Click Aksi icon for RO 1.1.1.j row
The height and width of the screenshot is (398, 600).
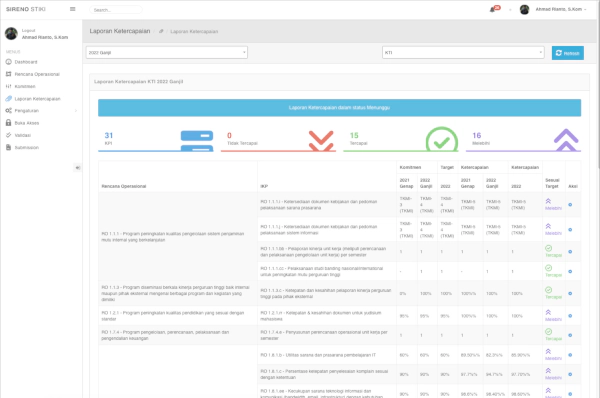click(570, 230)
